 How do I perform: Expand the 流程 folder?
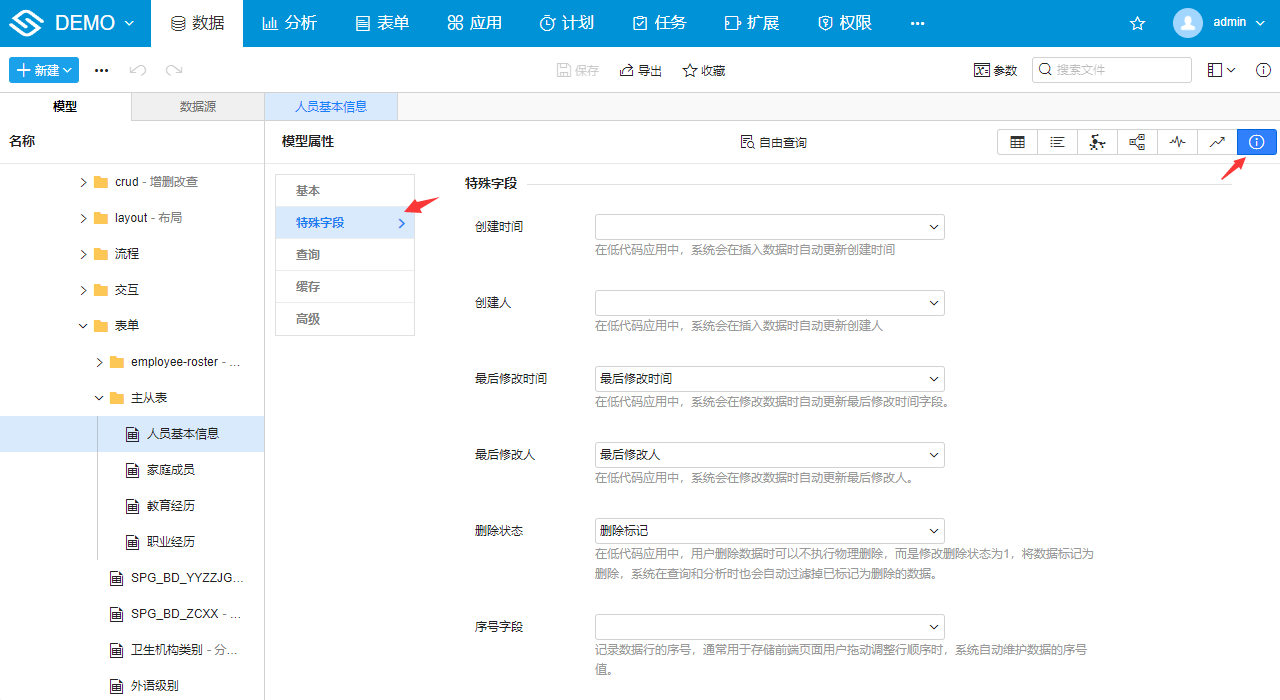click(85, 253)
